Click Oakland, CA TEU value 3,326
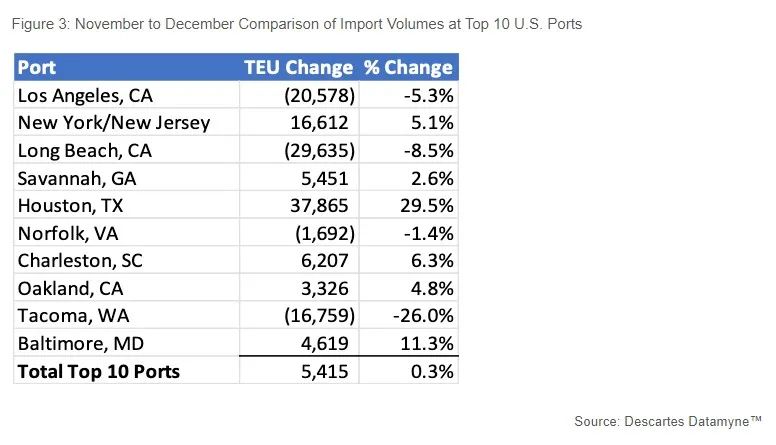776x445 pixels. pos(327,288)
